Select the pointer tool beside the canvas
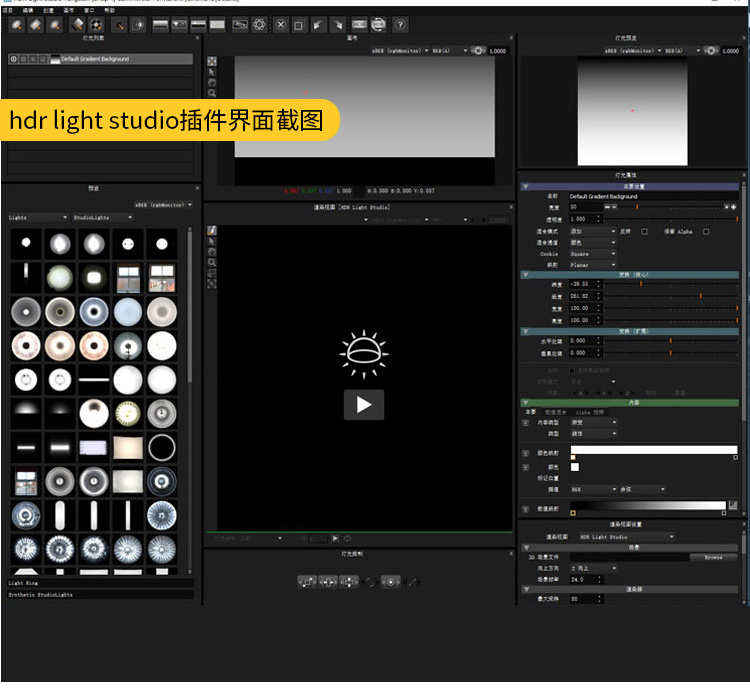 [211, 72]
